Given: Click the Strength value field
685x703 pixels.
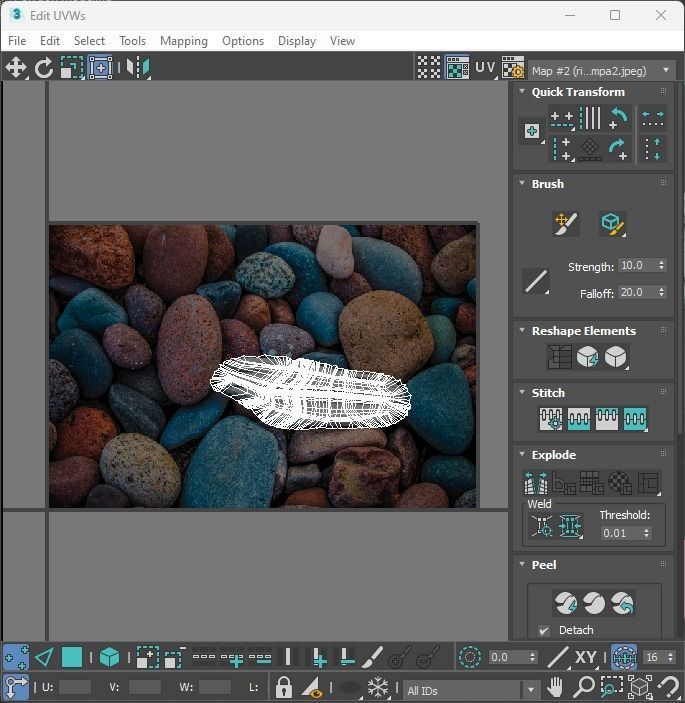Looking at the screenshot, I should tap(637, 265).
